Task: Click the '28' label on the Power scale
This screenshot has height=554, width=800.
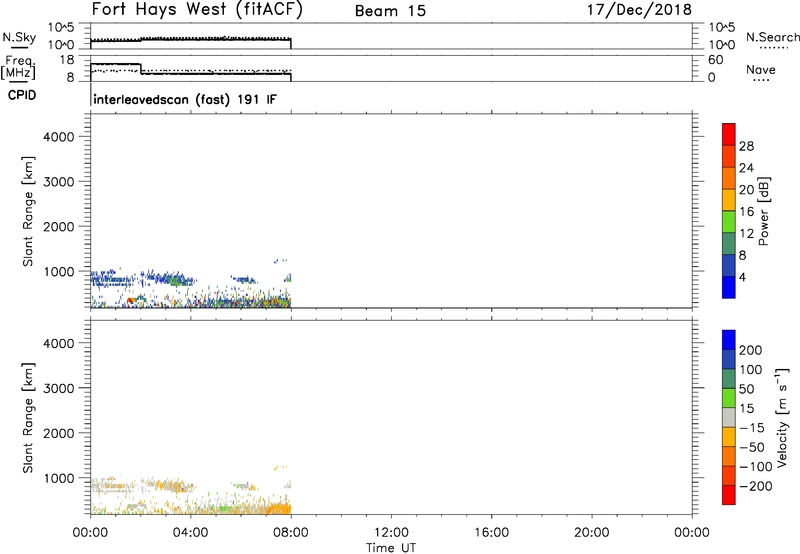Action: click(x=746, y=146)
